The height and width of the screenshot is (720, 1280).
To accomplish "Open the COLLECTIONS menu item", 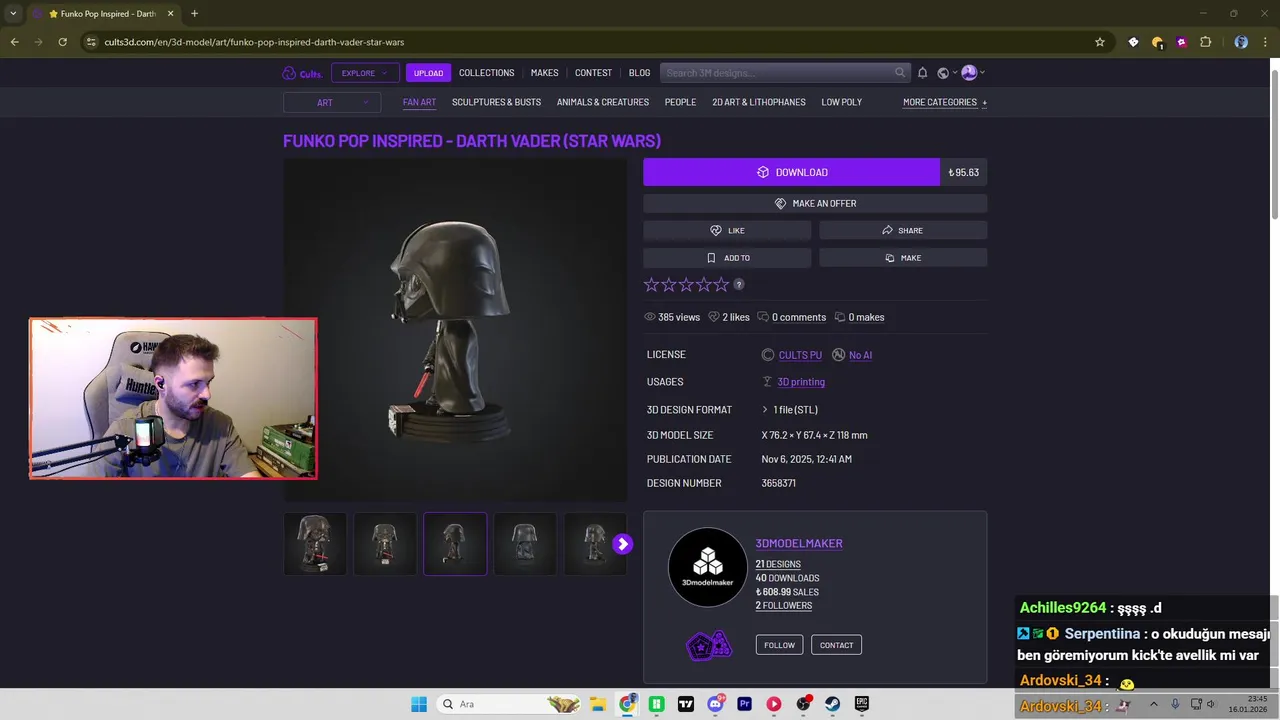I will (486, 73).
